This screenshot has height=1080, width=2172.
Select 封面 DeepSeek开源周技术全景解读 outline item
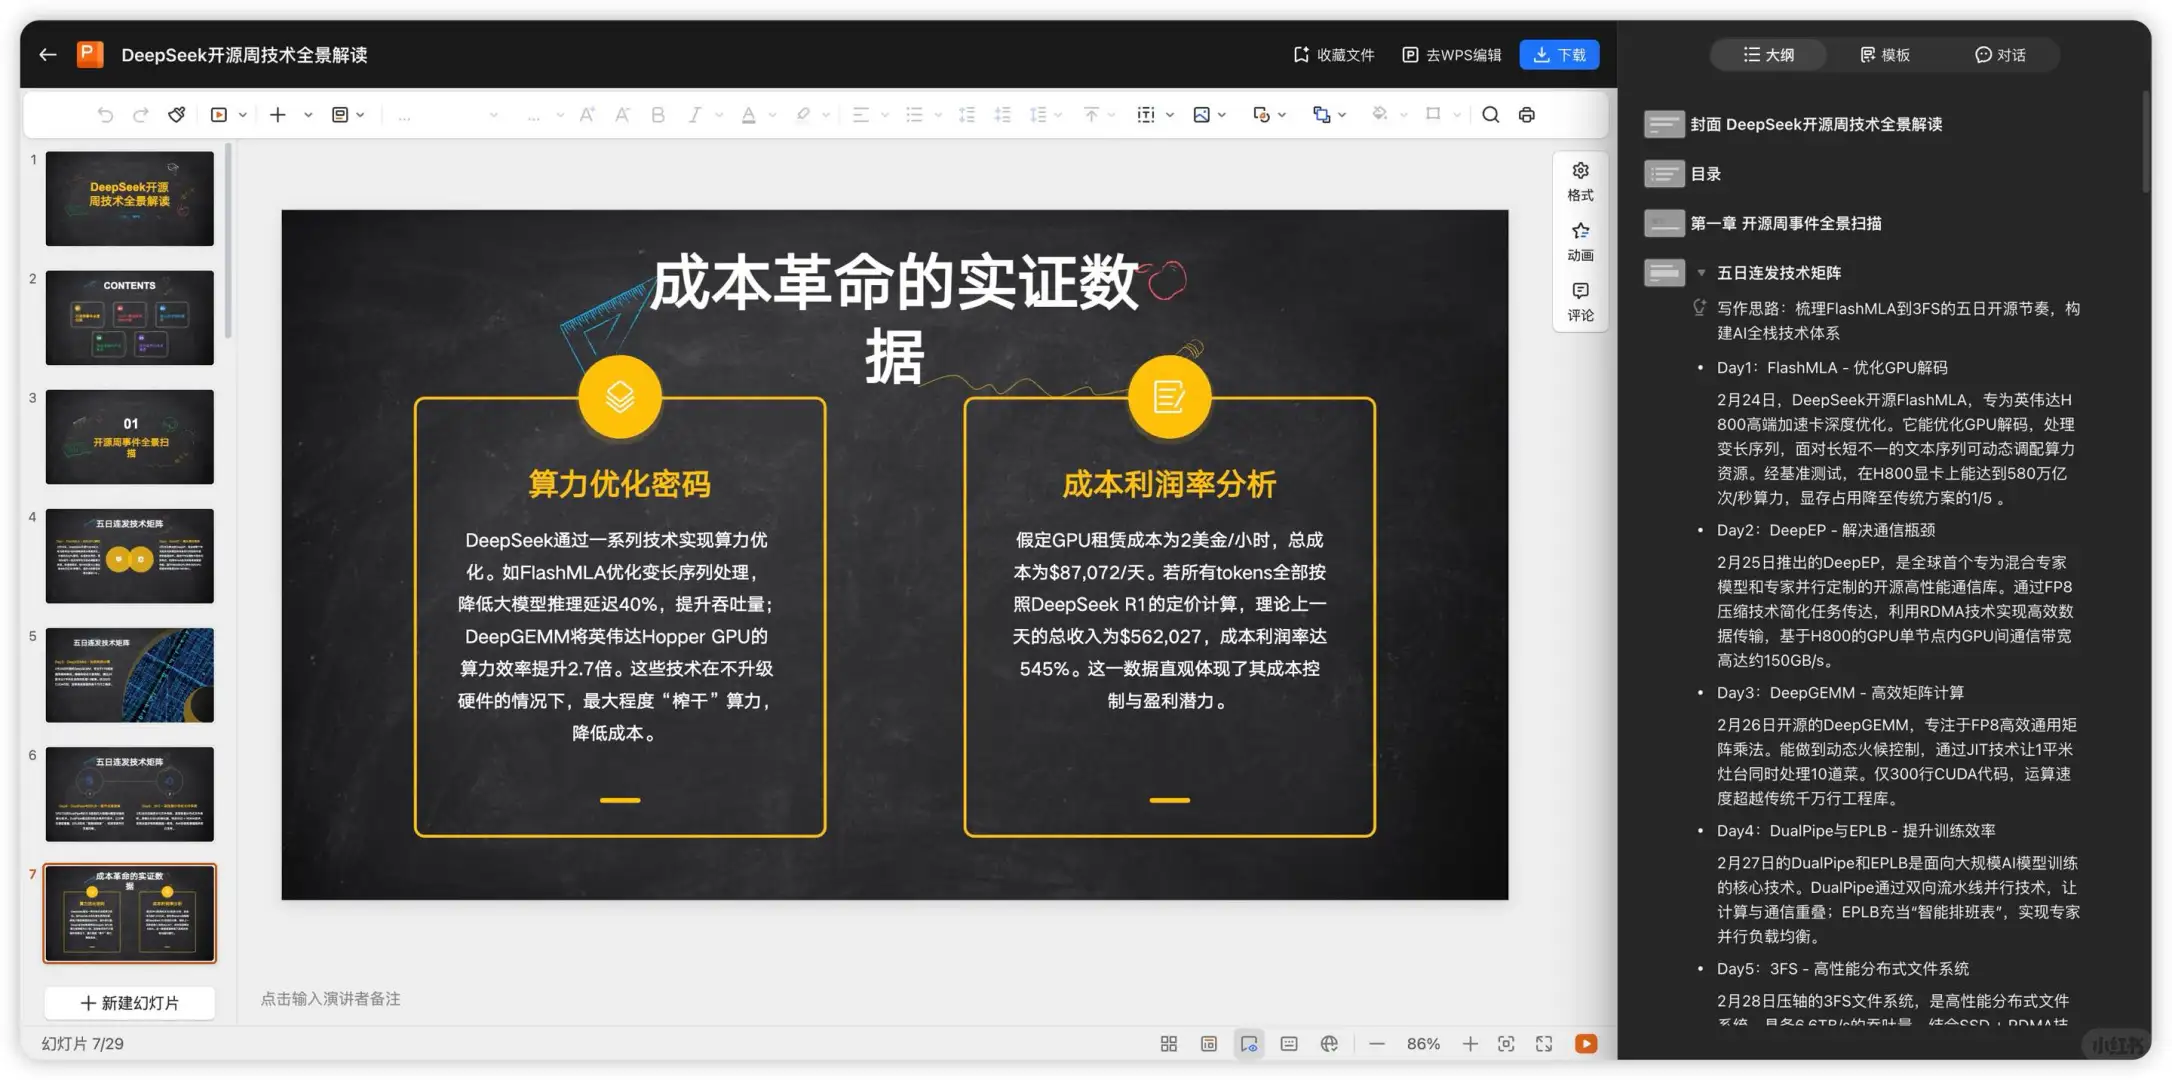(1816, 124)
